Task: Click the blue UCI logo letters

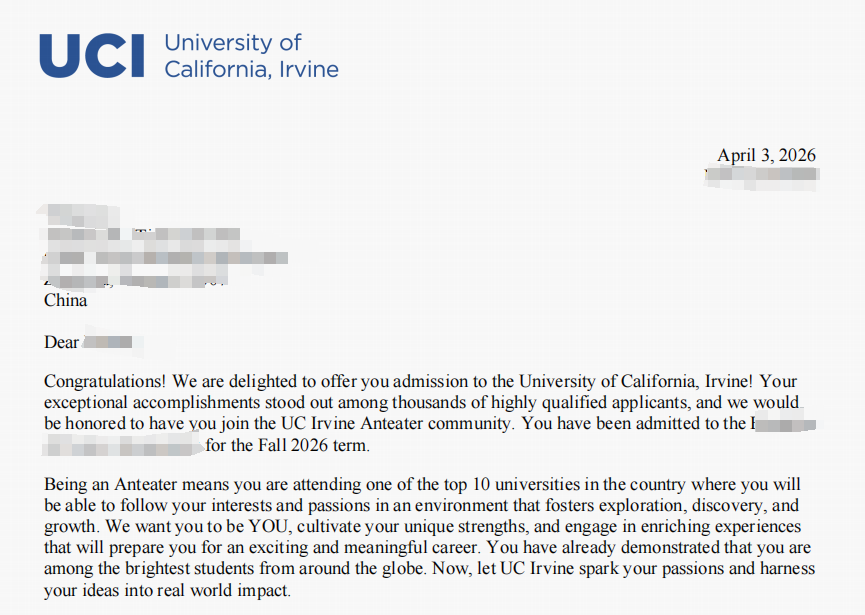Action: pyautogui.click(x=90, y=55)
